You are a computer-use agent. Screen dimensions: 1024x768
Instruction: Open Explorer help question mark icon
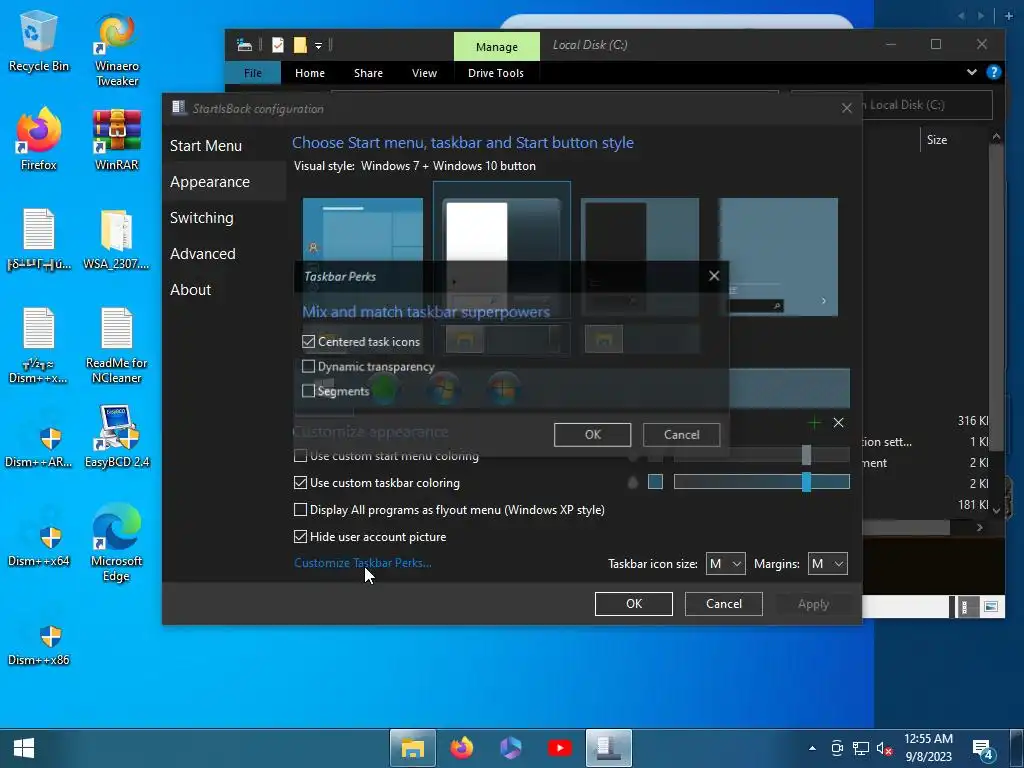pos(993,72)
